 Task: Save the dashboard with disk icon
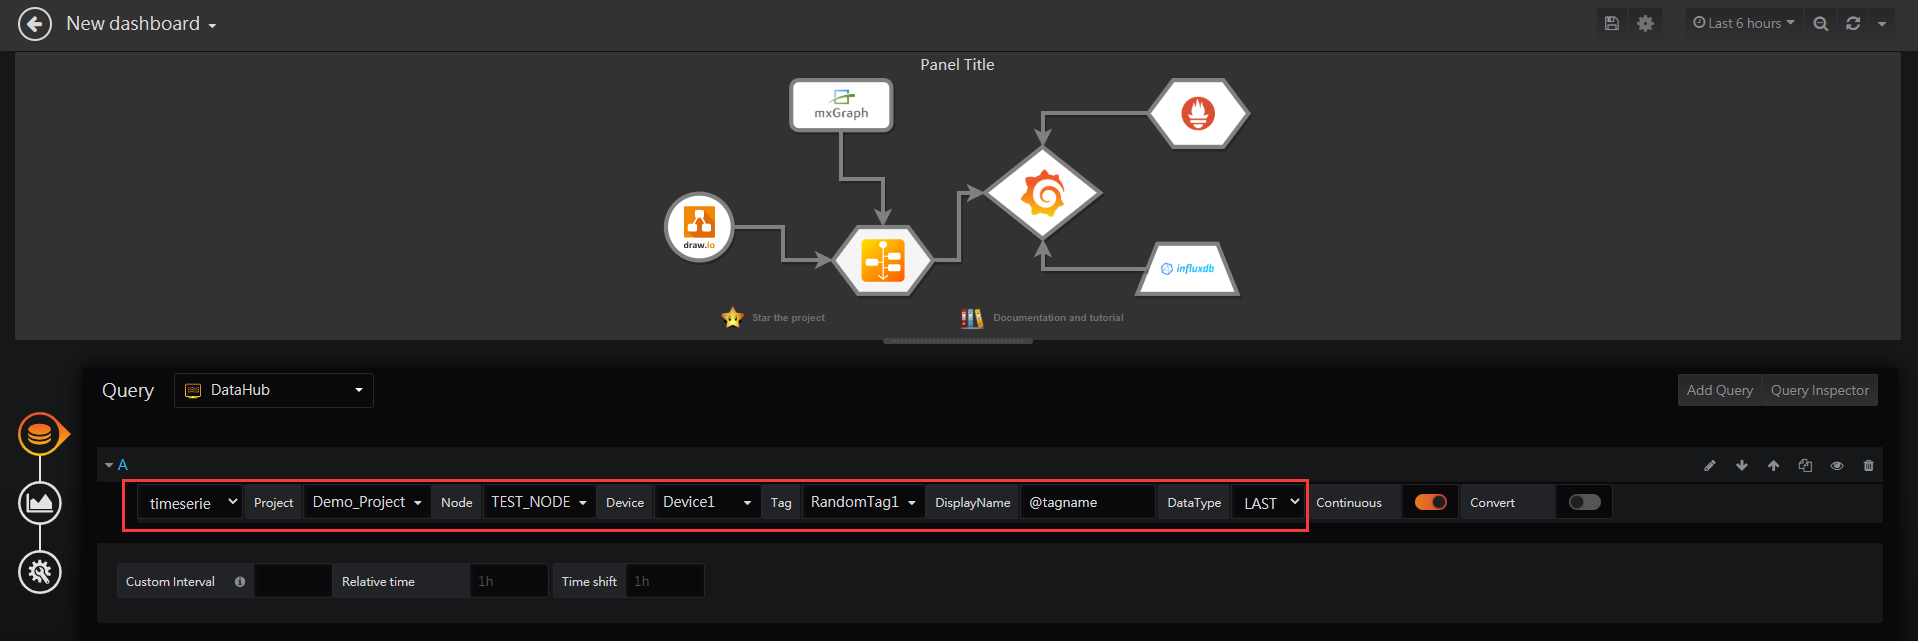click(1611, 23)
